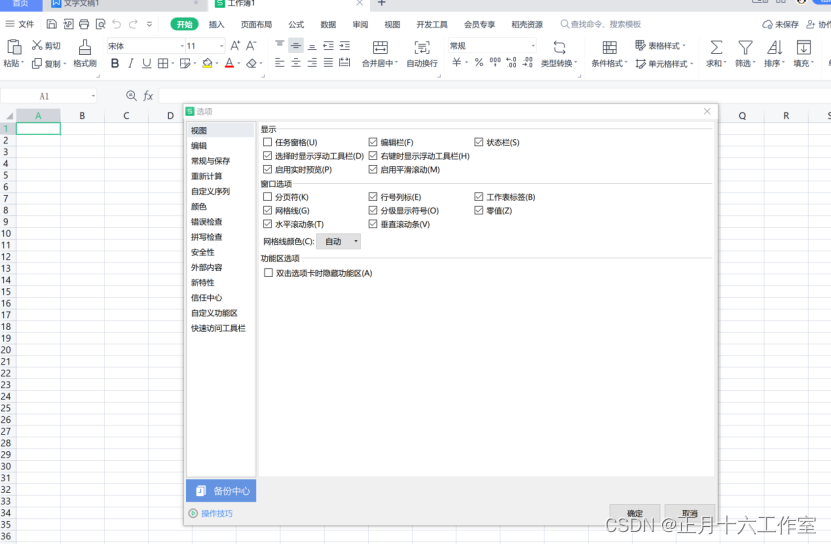This screenshot has width=831, height=544.
Task: Click the Conditional Formatting (条件格式) icon
Action: click(609, 47)
